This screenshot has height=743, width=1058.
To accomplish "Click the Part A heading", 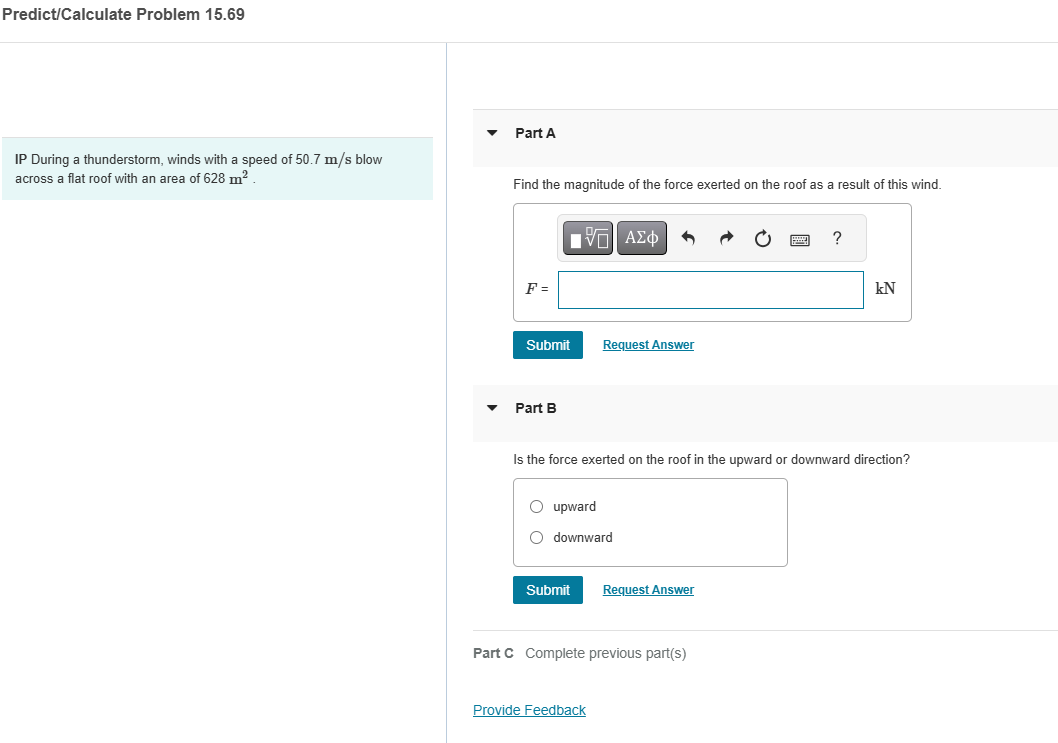I will point(535,132).
